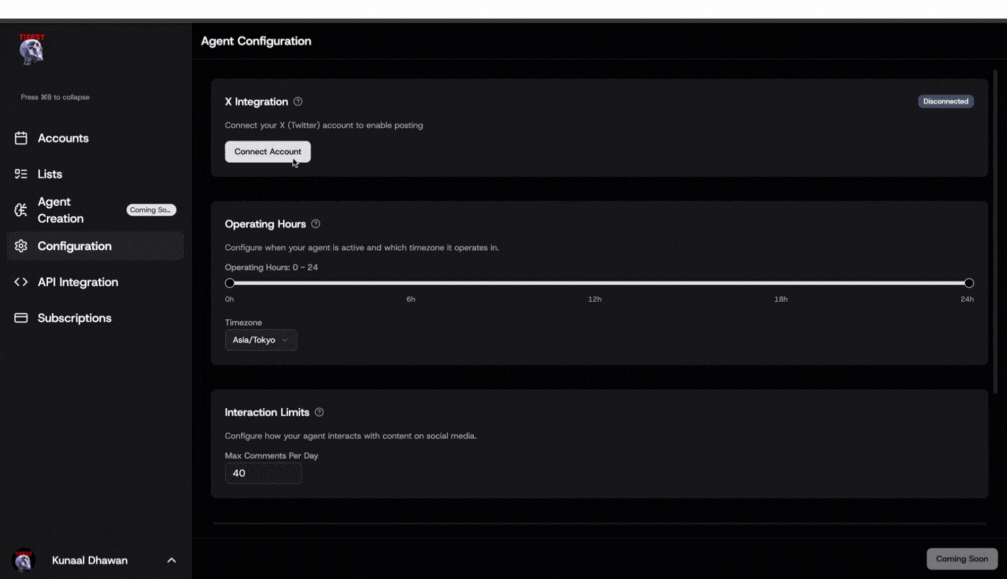
Task: Click the Agent Creation brain icon
Action: (x=20, y=210)
